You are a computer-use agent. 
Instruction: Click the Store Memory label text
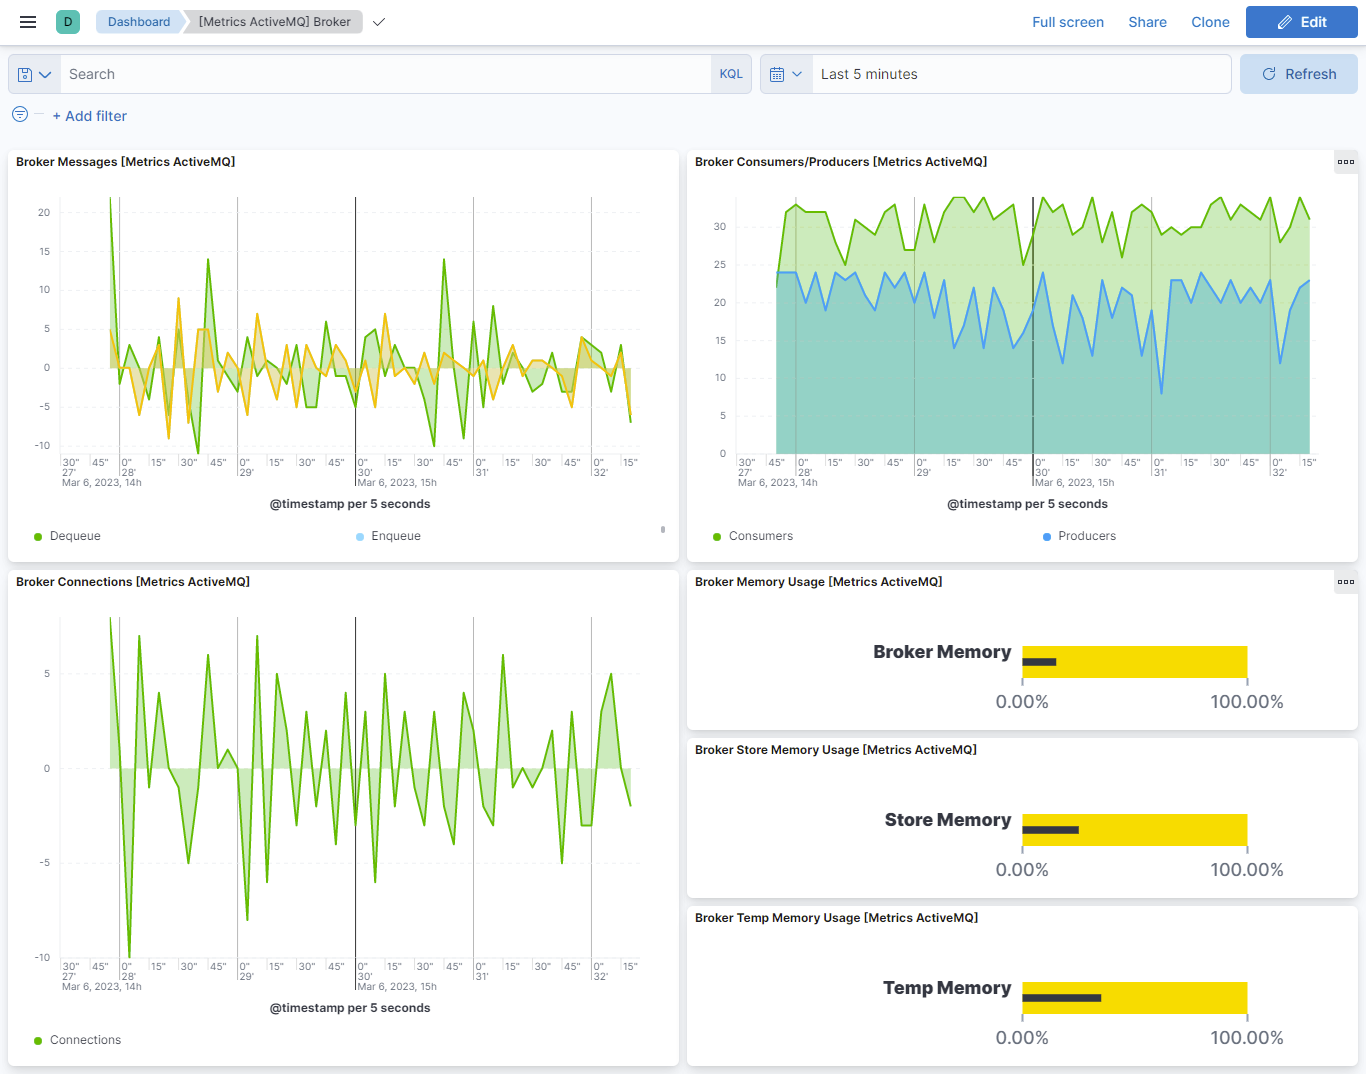point(948,820)
